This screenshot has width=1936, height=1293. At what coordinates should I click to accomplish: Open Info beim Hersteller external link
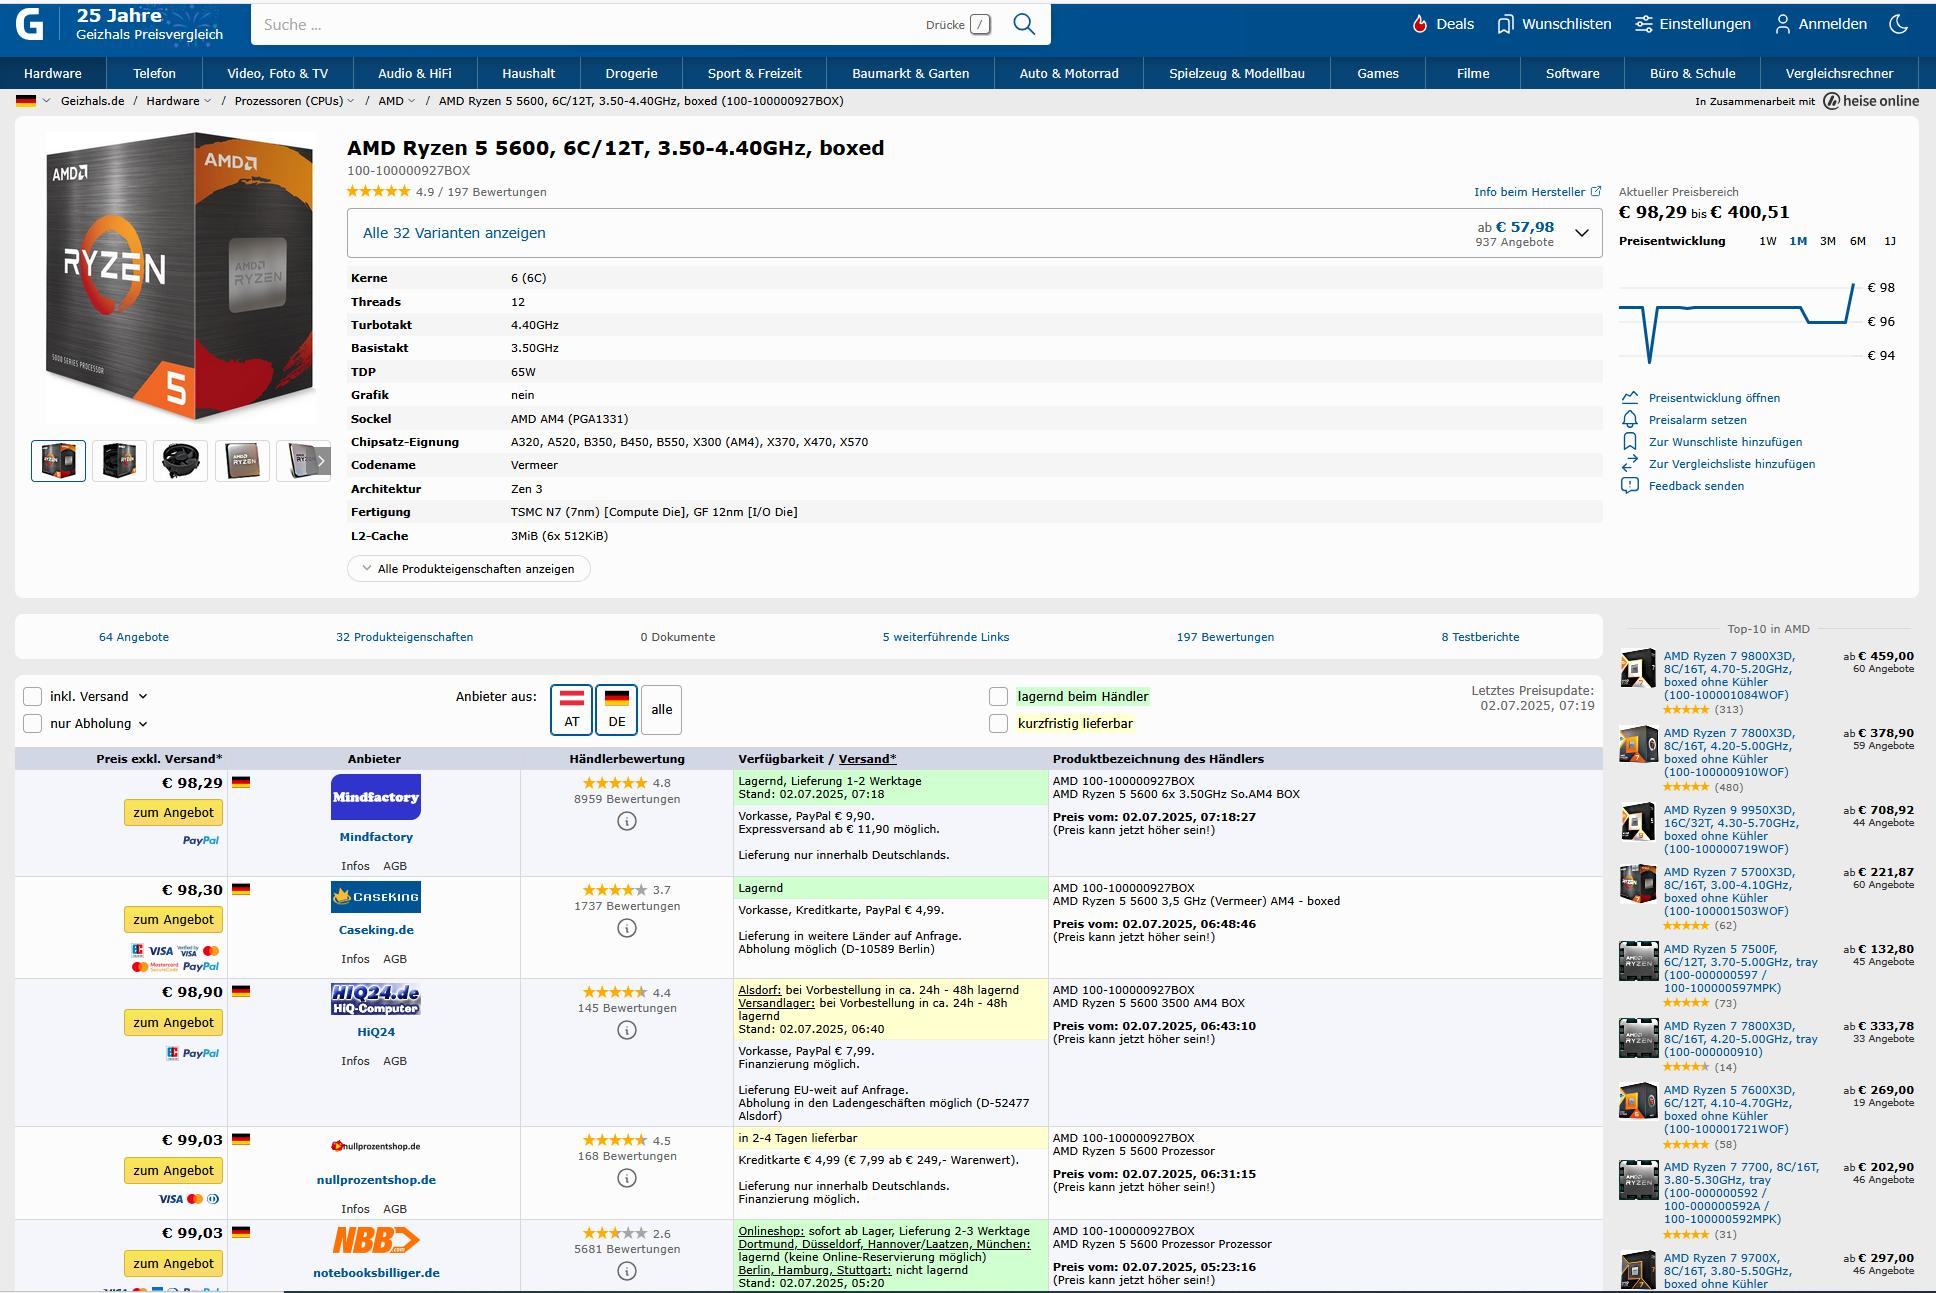[x=1537, y=191]
